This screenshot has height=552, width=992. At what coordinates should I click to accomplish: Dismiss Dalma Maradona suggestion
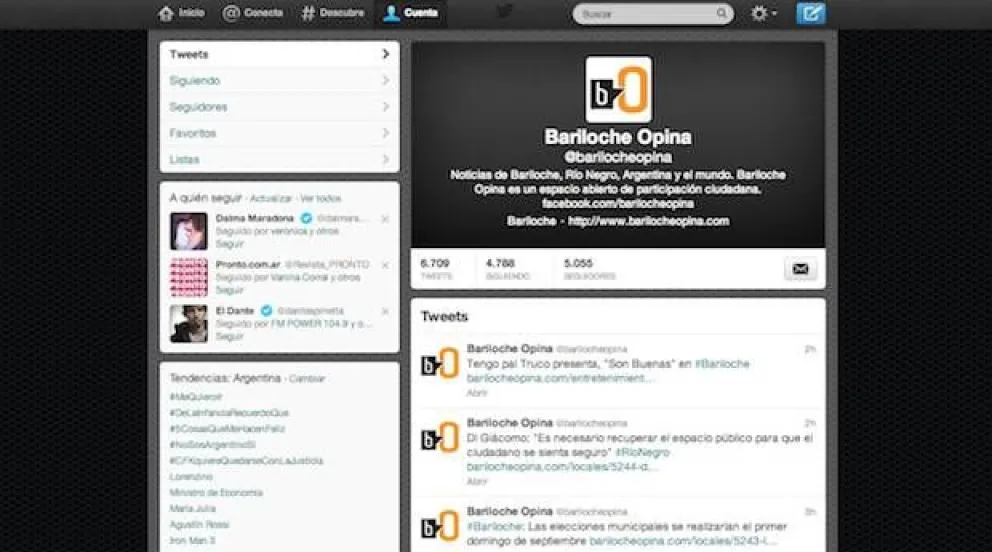click(385, 219)
